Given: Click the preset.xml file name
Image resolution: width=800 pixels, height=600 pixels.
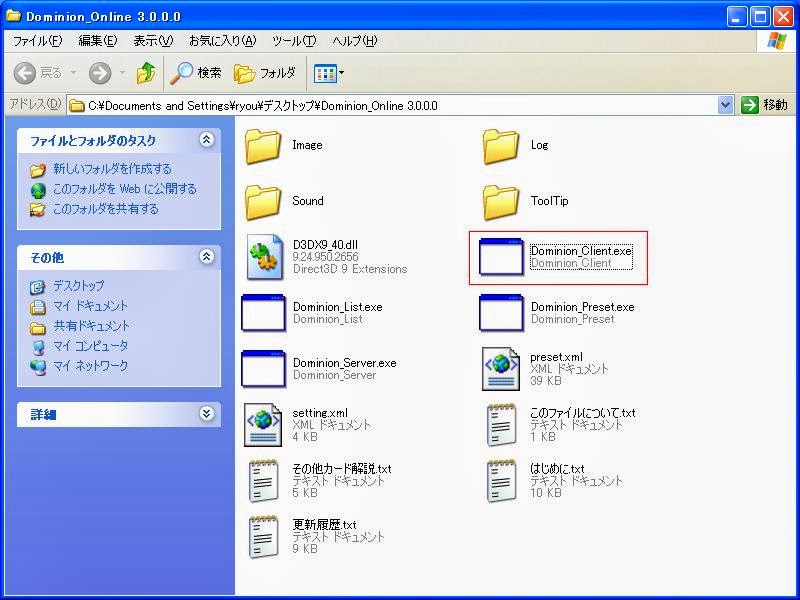Looking at the screenshot, I should [556, 357].
